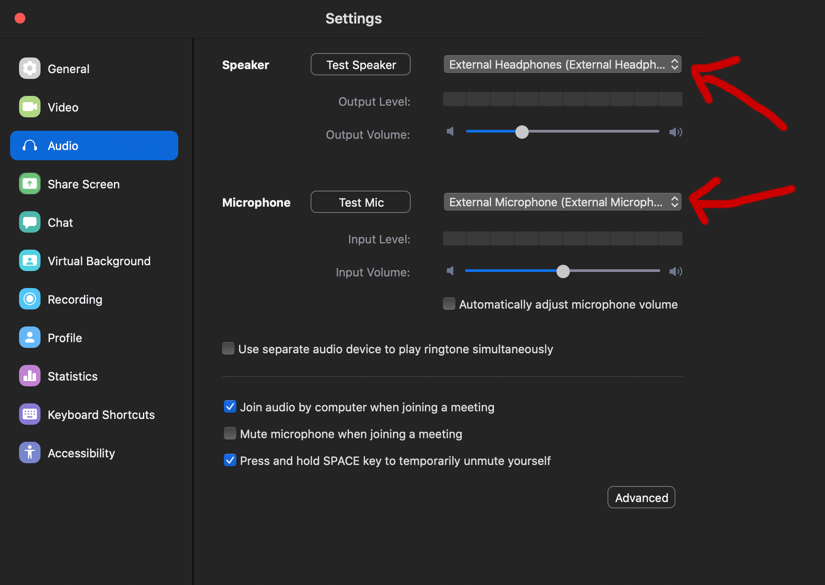Click the Output Volume slider handle
The height and width of the screenshot is (585, 825).
click(x=521, y=132)
